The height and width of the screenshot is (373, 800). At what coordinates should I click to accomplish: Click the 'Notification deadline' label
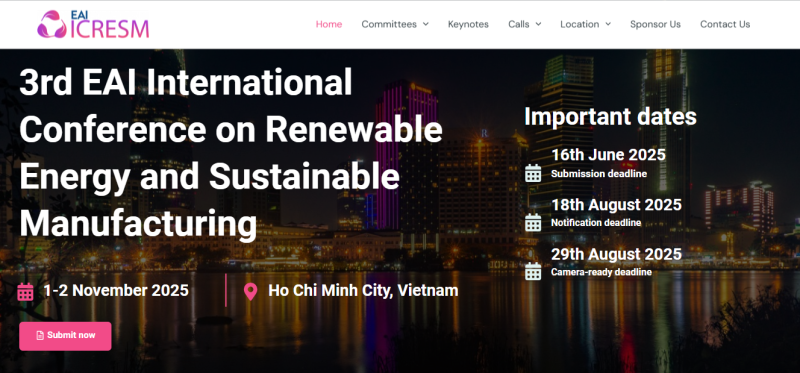pyautogui.click(x=596, y=223)
